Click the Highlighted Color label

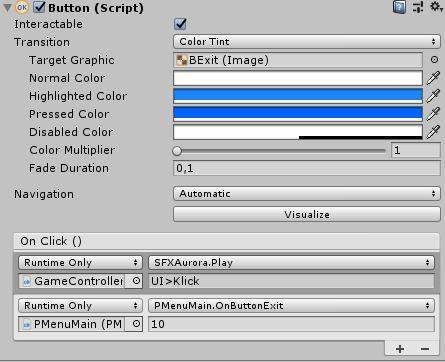pyautogui.click(x=78, y=96)
